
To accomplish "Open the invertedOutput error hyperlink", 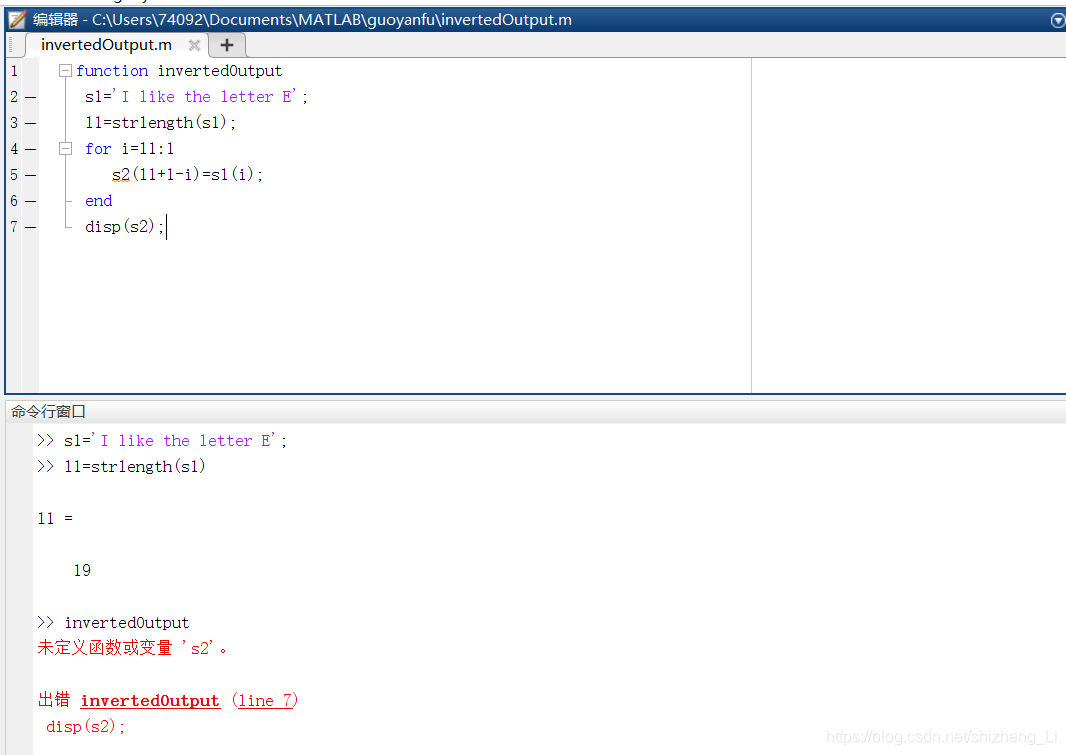I will click(x=150, y=701).
